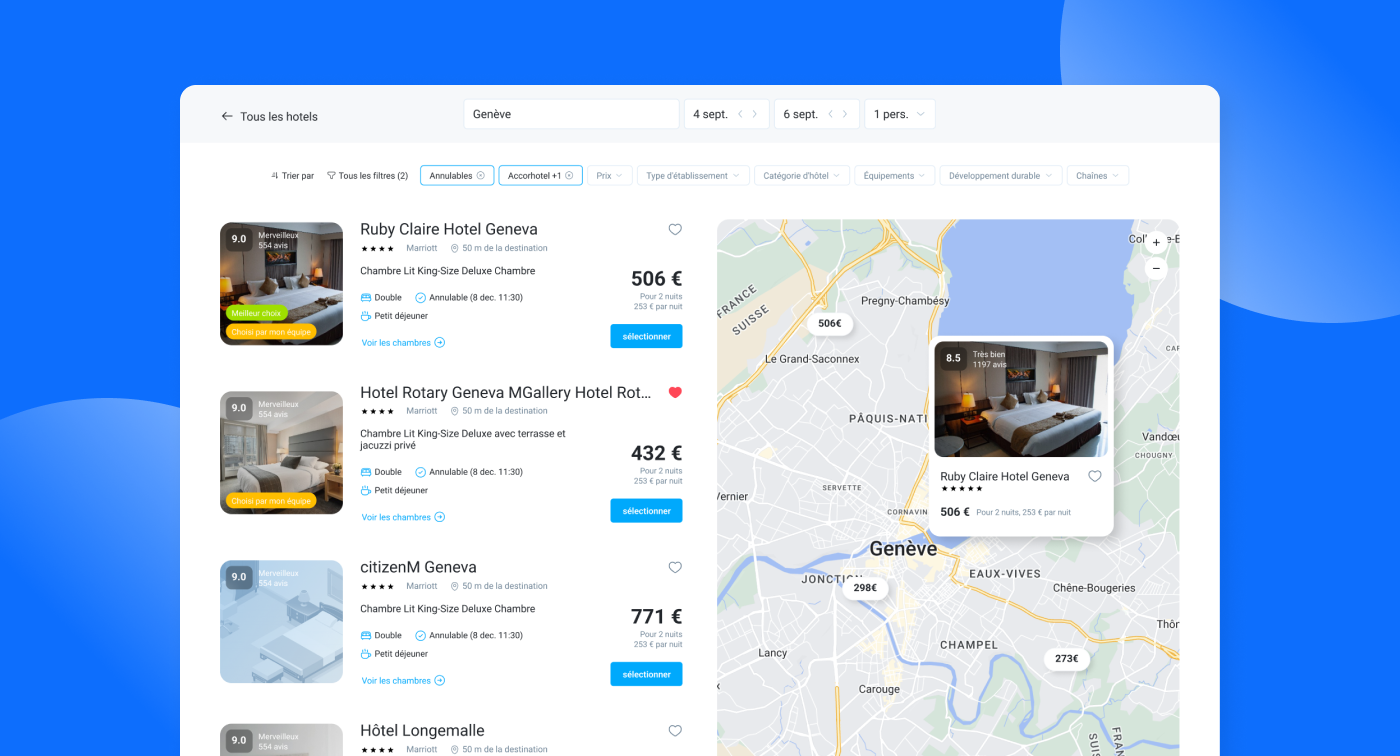The height and width of the screenshot is (756, 1400).
Task: Favorite Ruby Claire Hotel Geneva in the list
Action: (x=675, y=230)
